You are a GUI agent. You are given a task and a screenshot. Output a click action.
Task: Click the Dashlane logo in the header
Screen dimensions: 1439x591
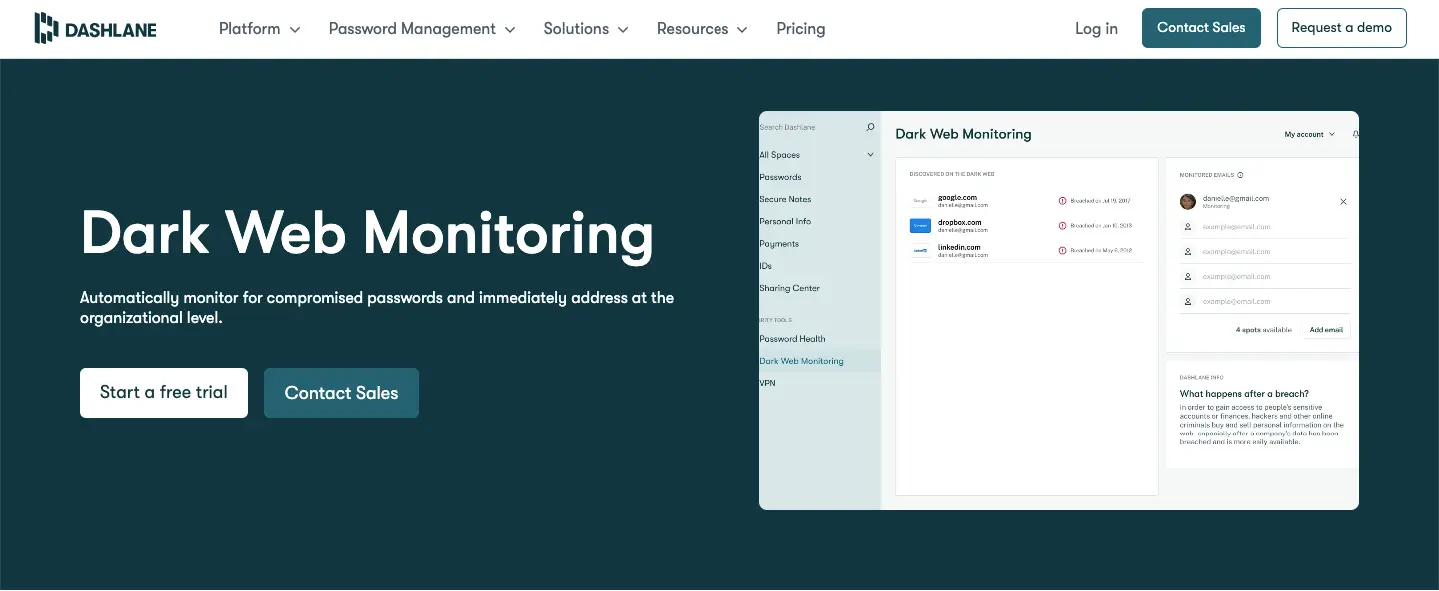[95, 28]
